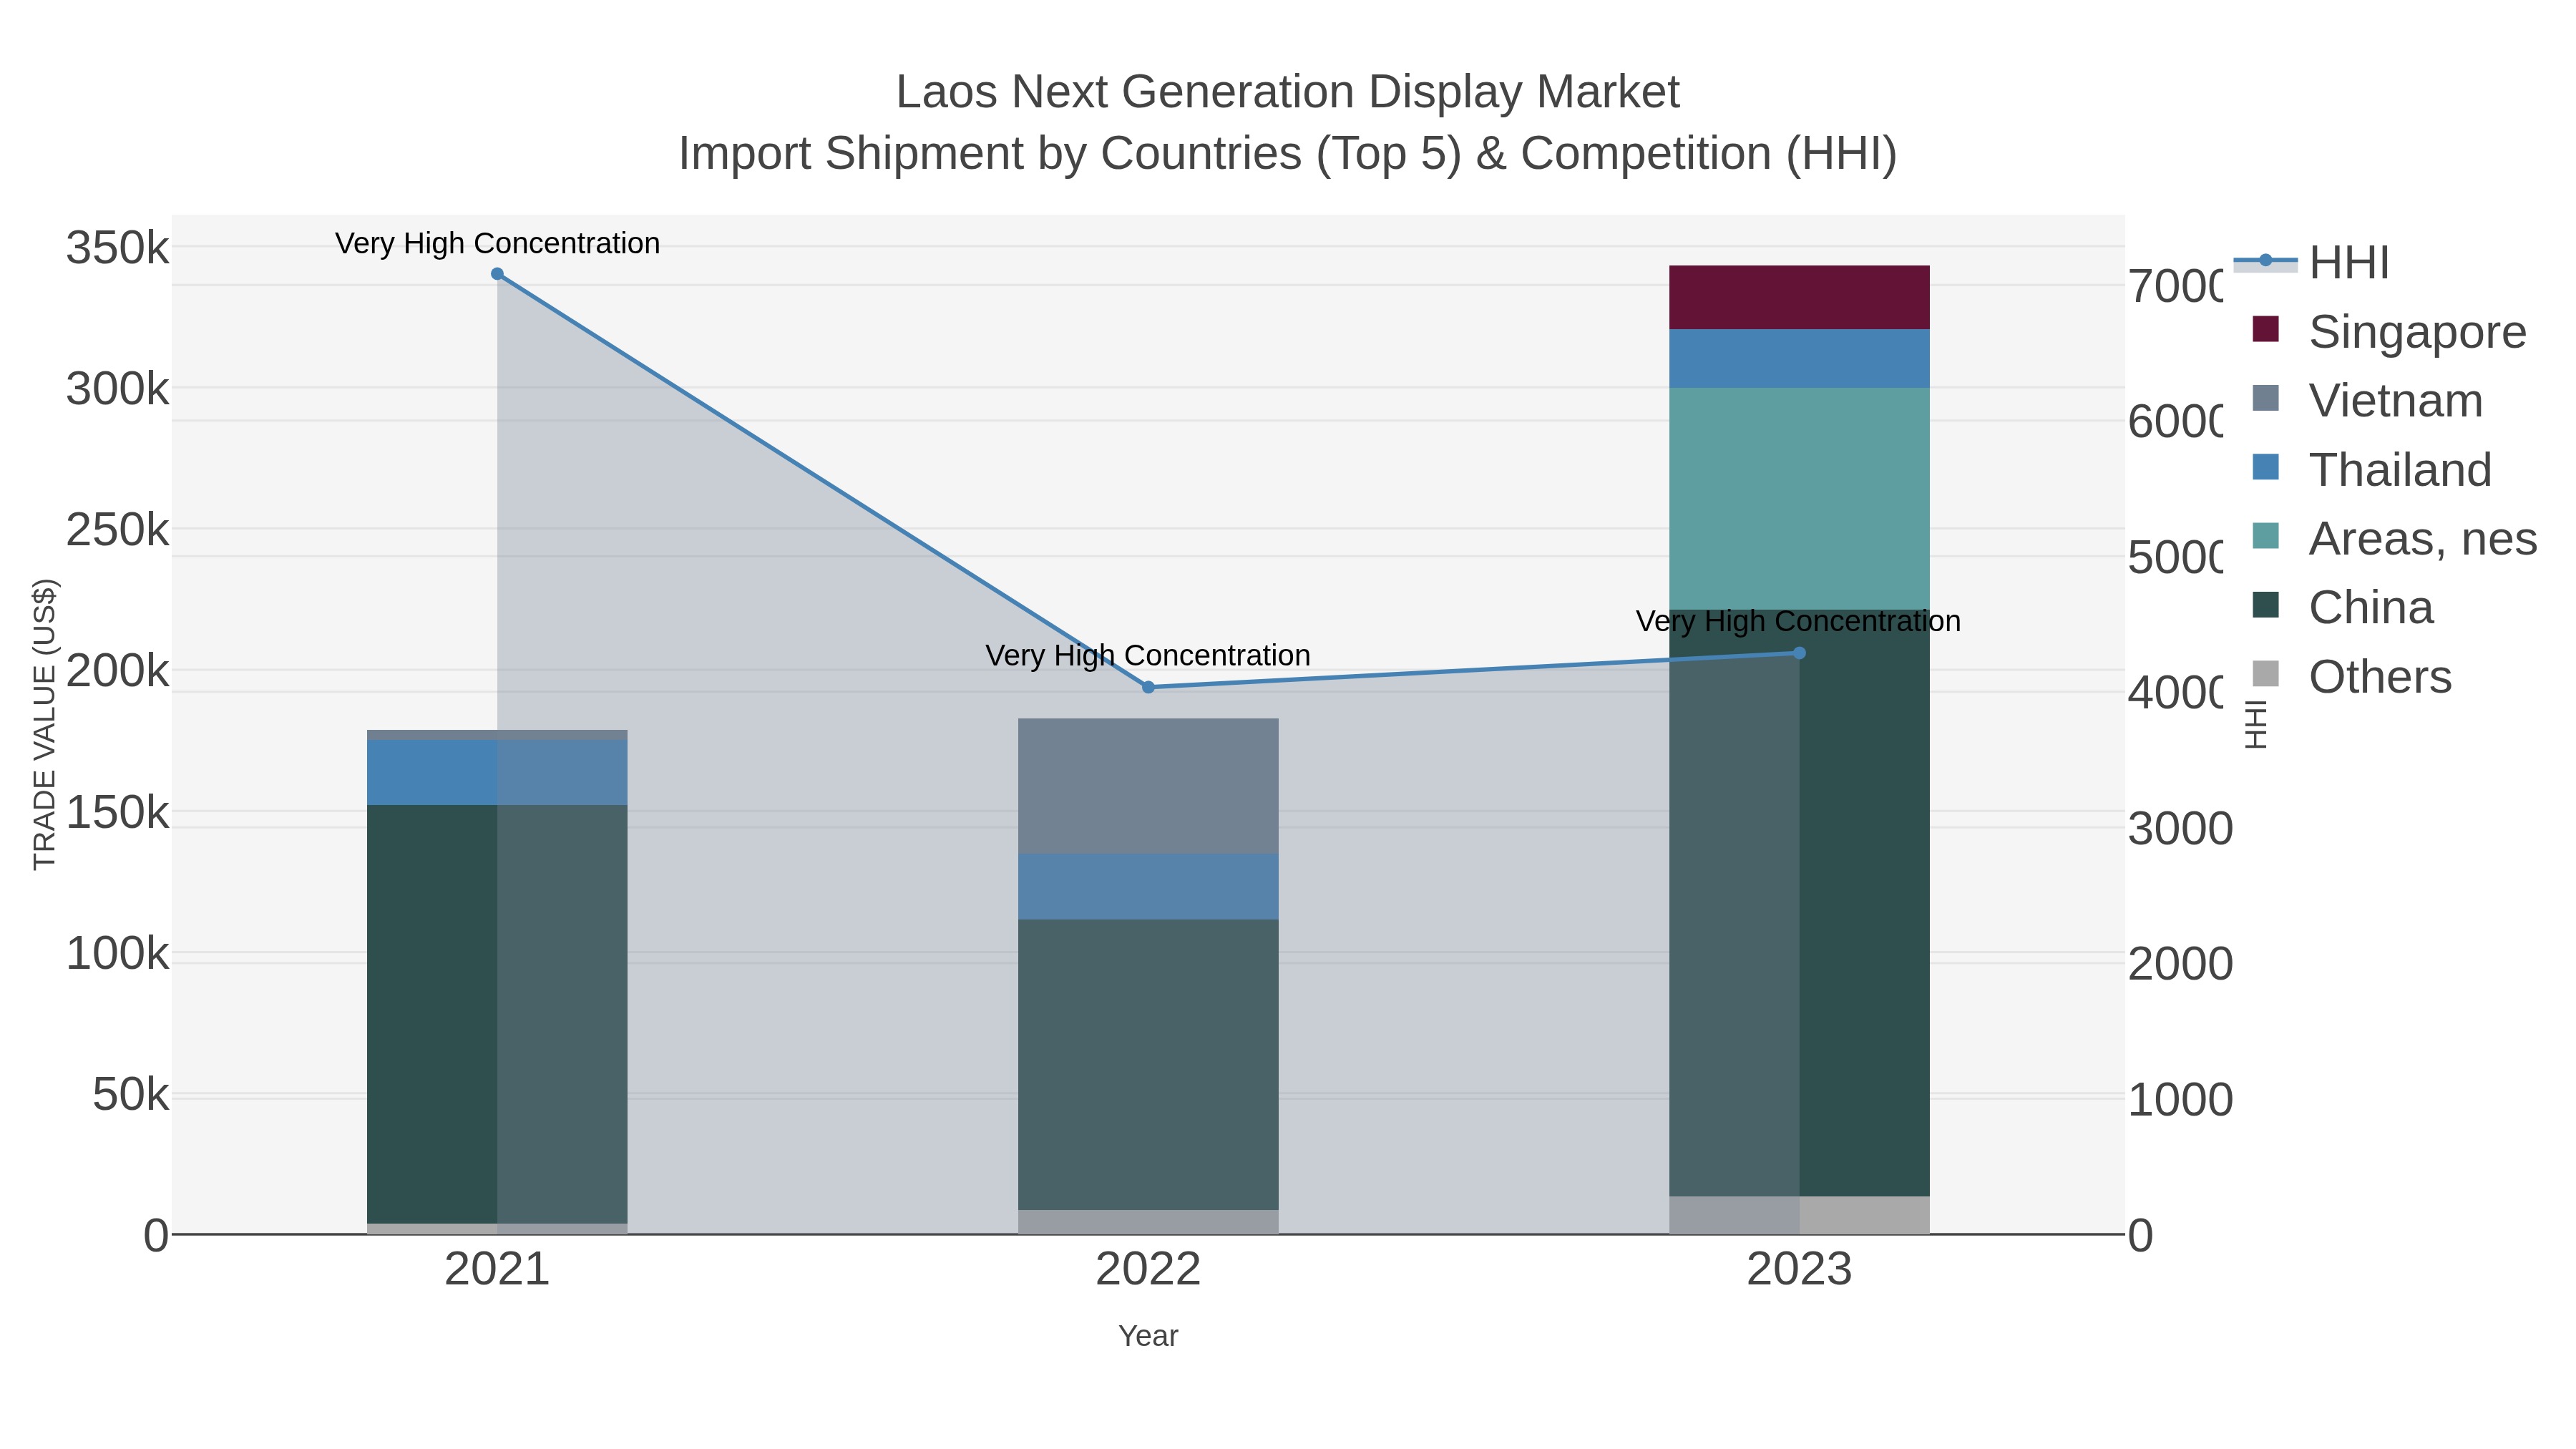Click Very High Concentration label above 2022
This screenshot has height=1449, width=2576.
point(1148,655)
